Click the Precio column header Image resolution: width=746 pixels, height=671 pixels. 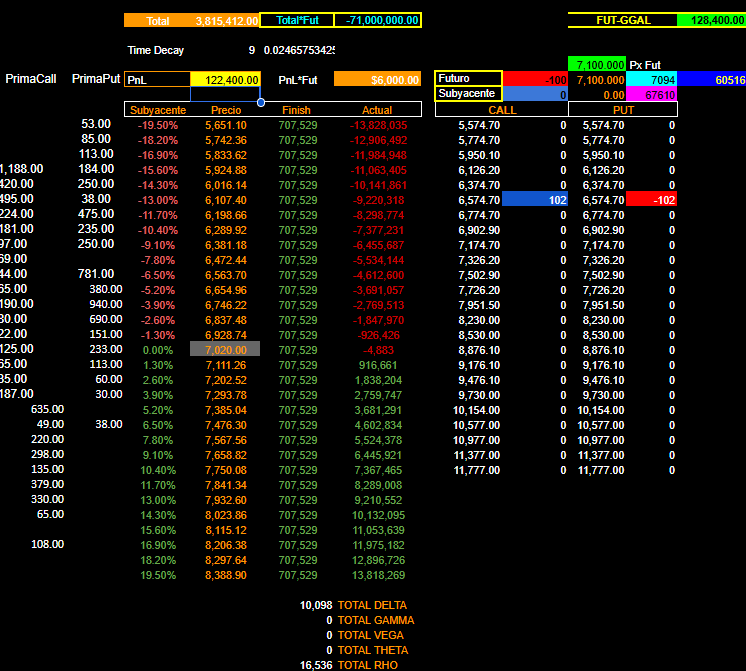click(226, 110)
